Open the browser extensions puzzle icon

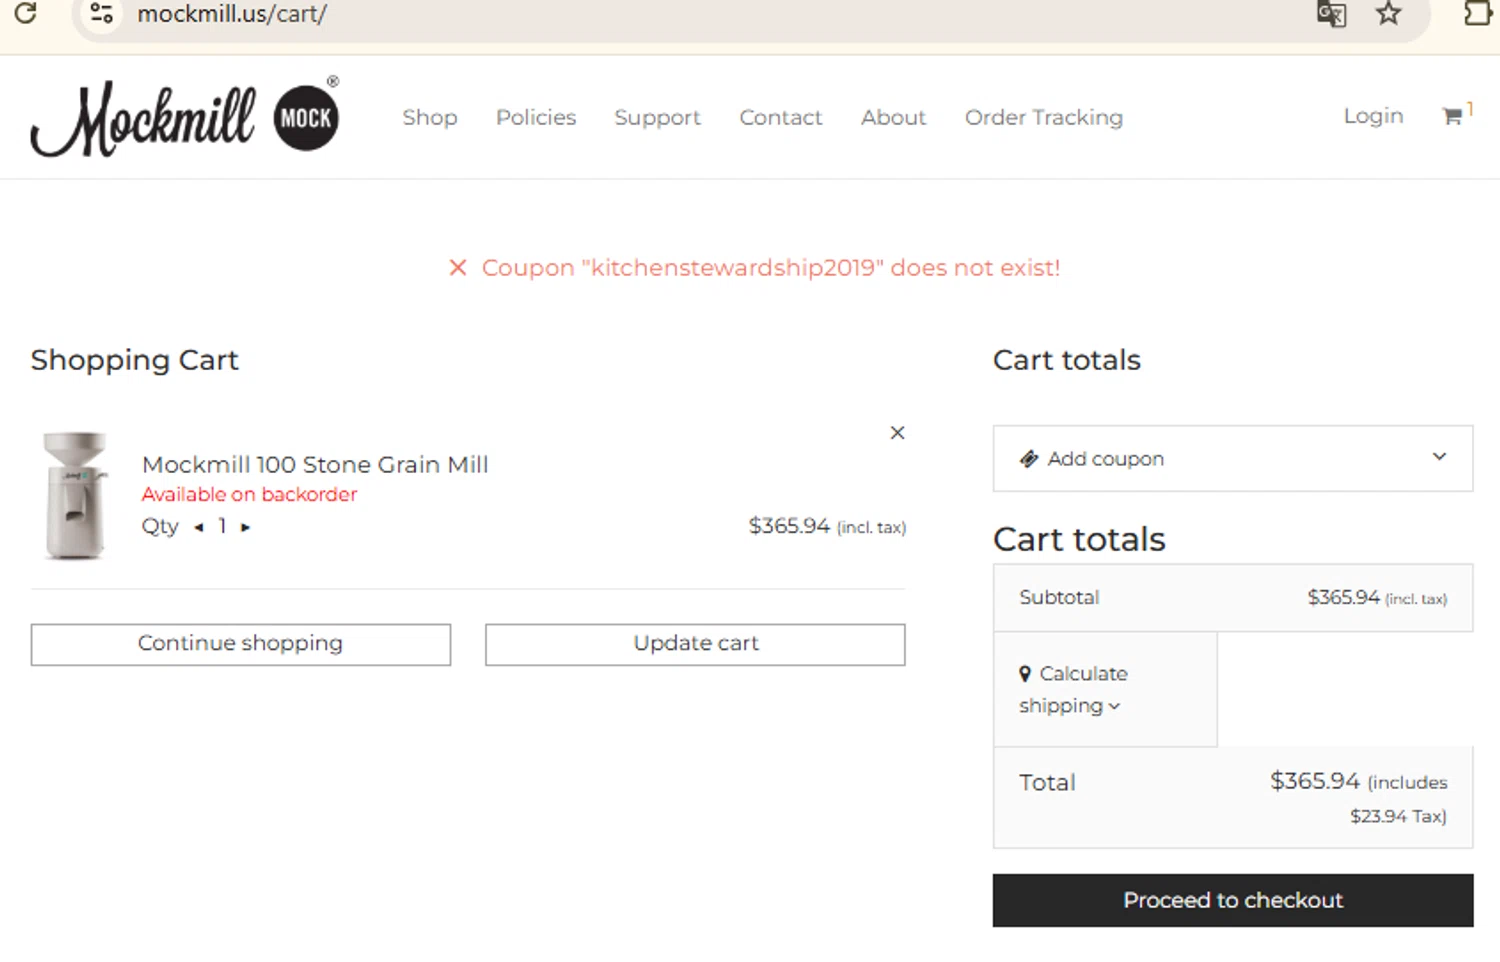point(1478,13)
